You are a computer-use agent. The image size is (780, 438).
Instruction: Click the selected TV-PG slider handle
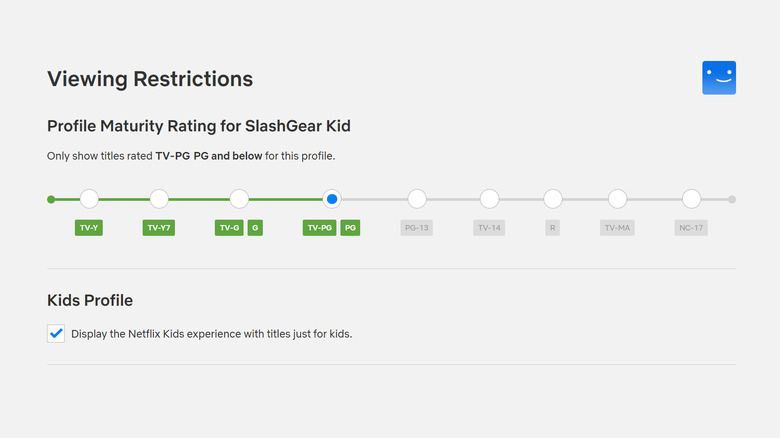332,199
